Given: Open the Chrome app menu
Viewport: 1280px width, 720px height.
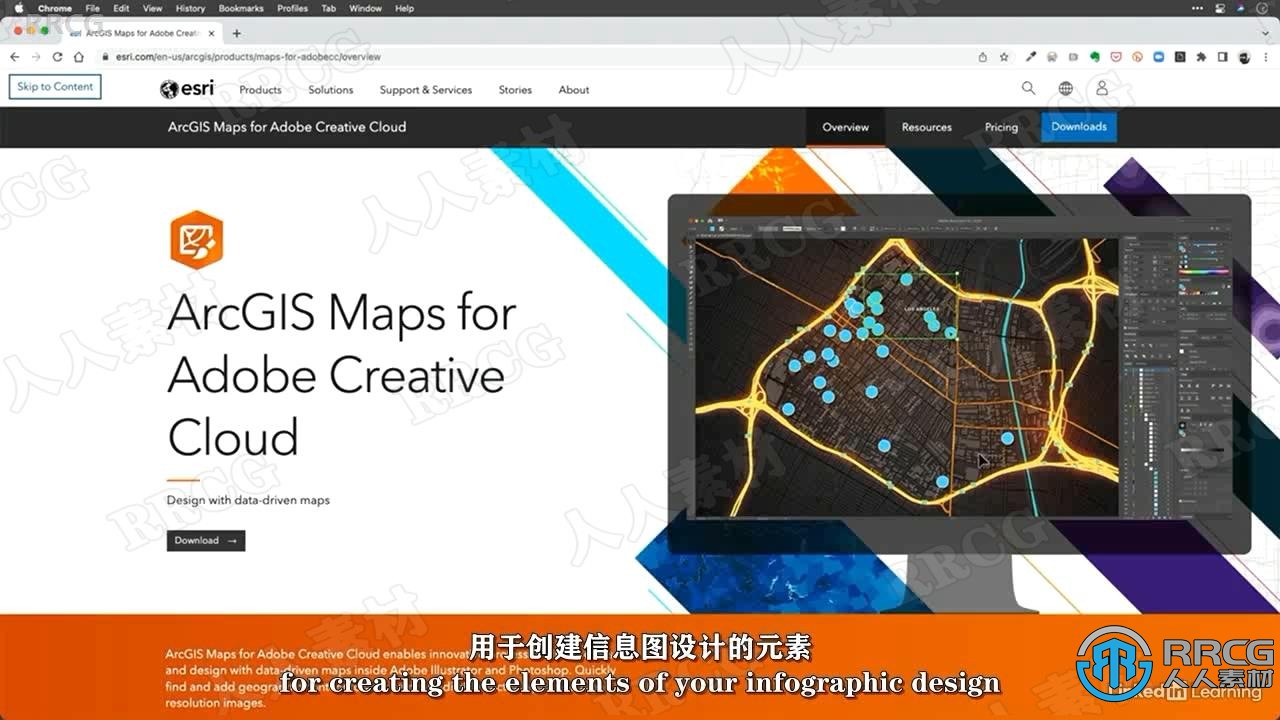Looking at the screenshot, I should (x=55, y=8).
